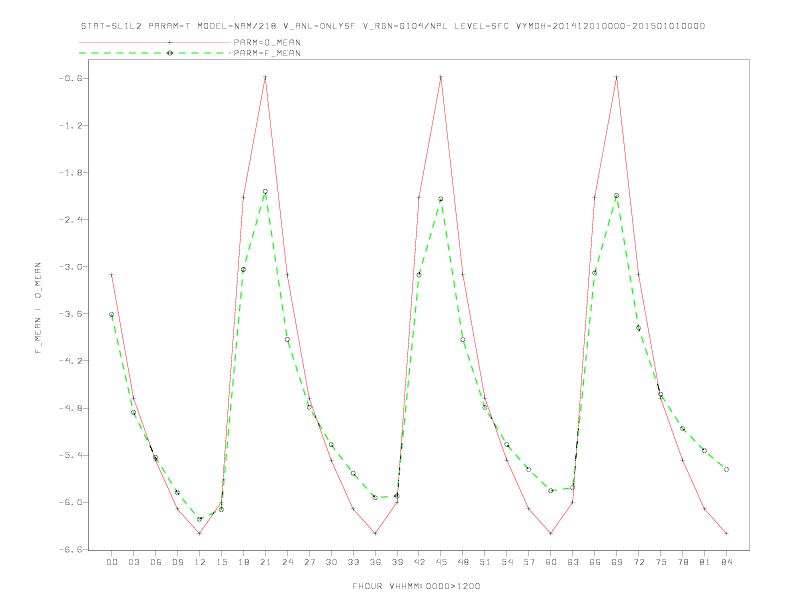Click the 36 forecast hour tick label
Image resolution: width=792 pixels, height=612 pixels.
[x=375, y=562]
